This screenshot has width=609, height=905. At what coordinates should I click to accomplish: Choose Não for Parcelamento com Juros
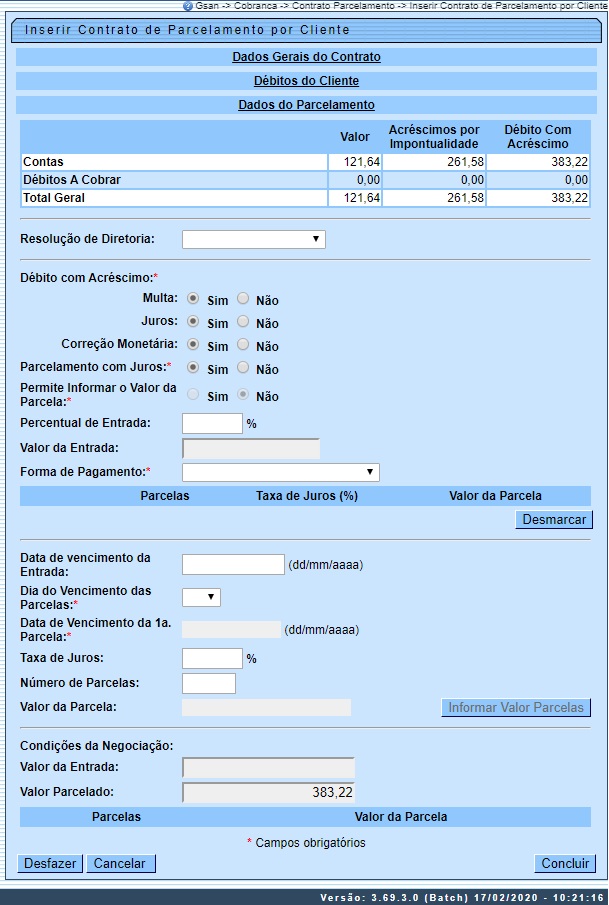tap(243, 368)
